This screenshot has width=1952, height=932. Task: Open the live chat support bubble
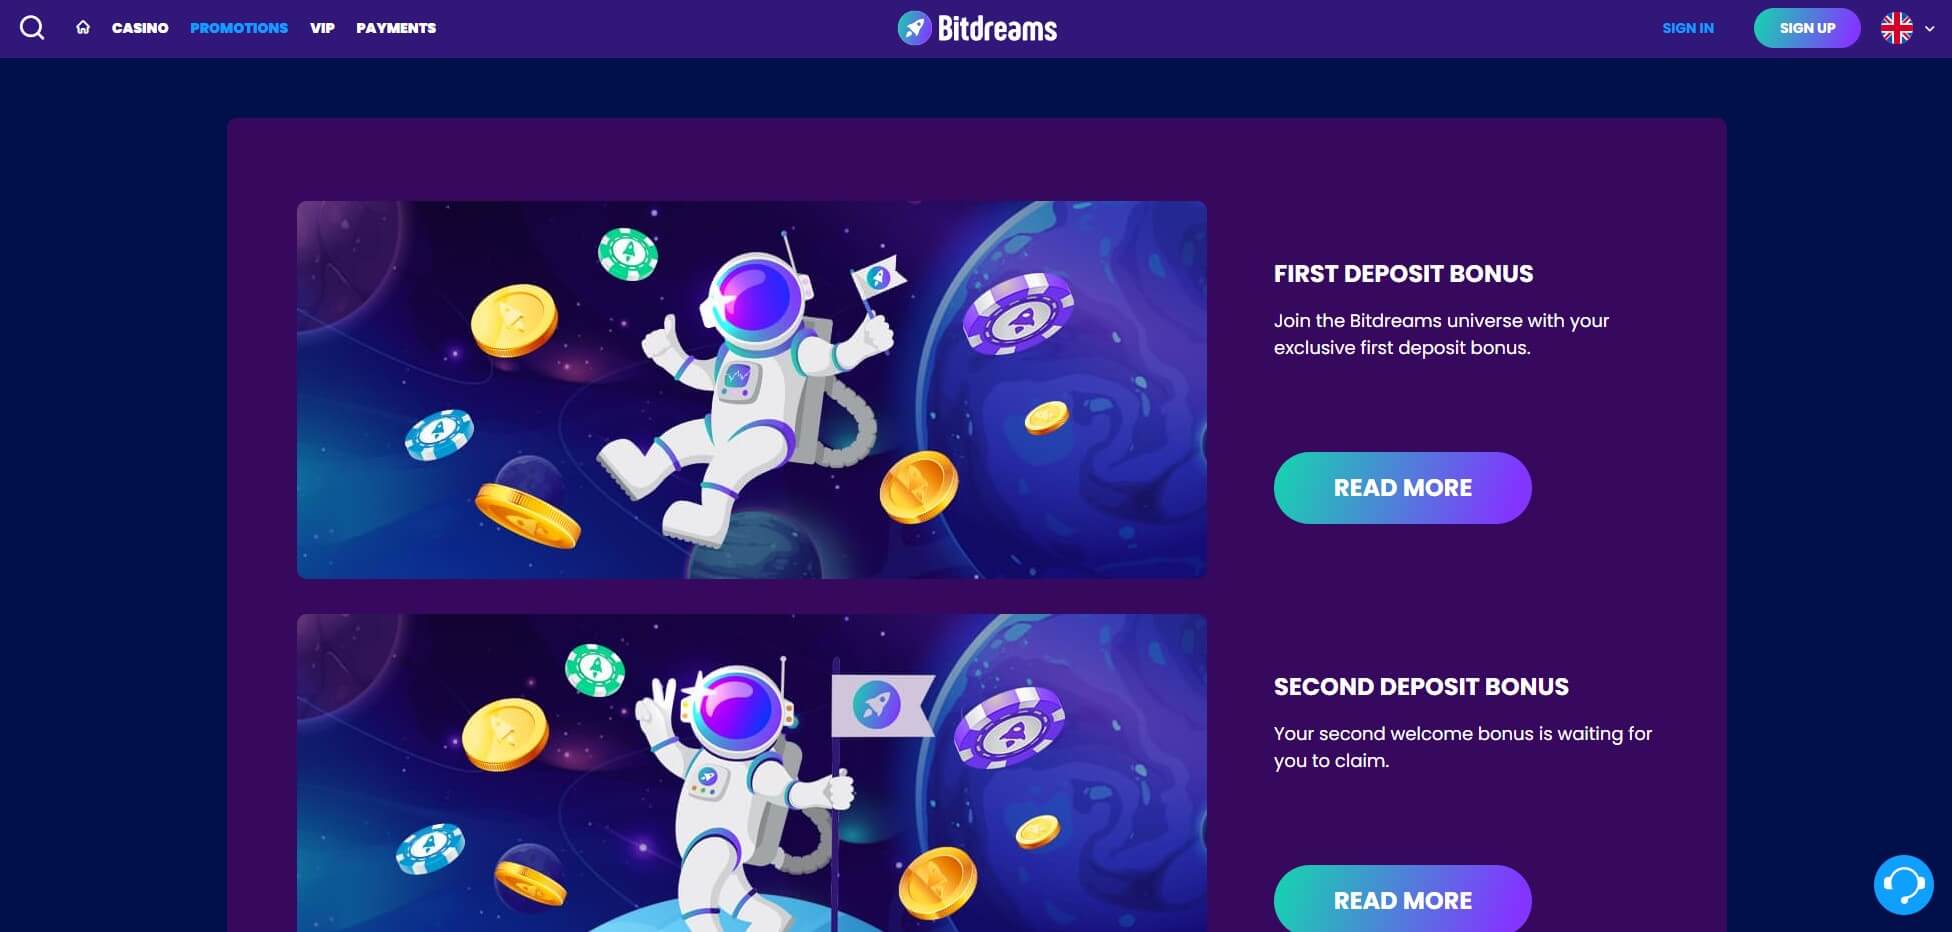coord(1903,884)
